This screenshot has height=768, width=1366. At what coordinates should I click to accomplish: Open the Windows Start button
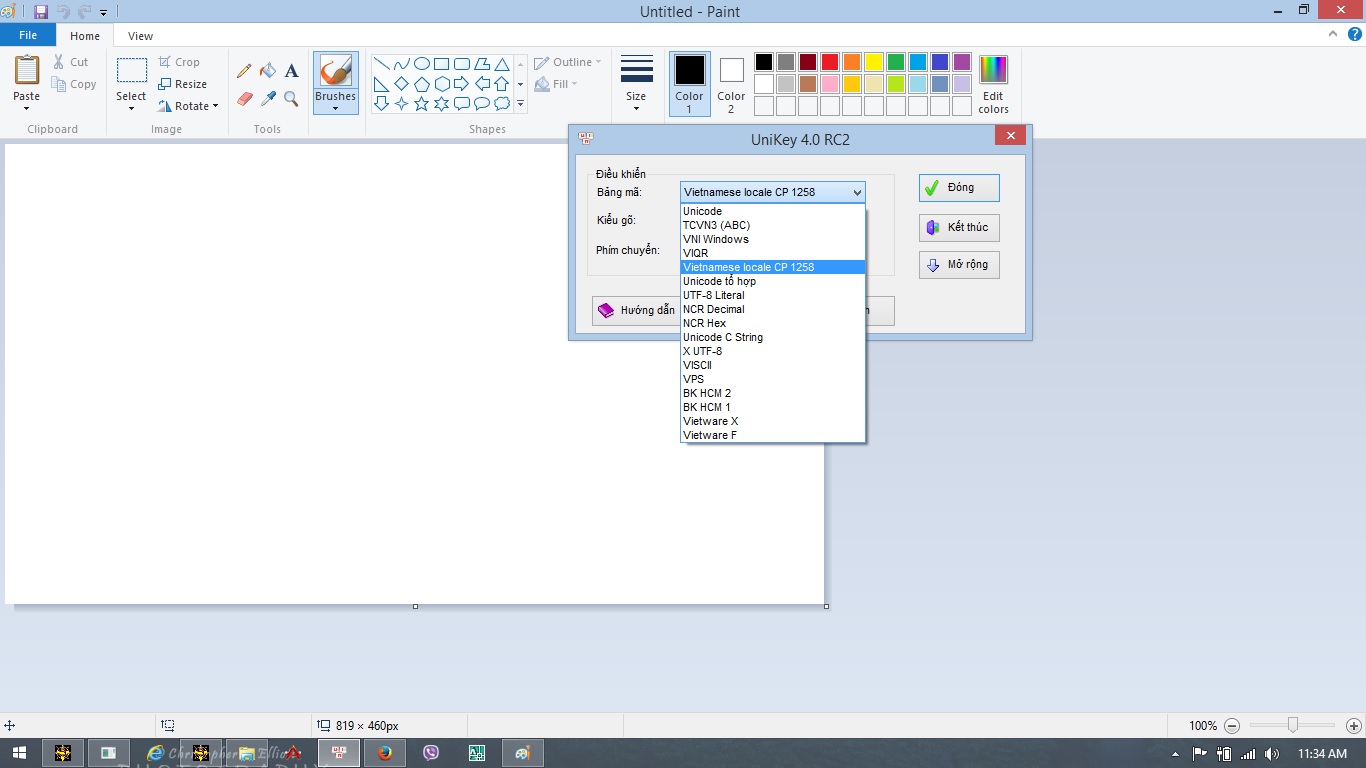[19, 753]
